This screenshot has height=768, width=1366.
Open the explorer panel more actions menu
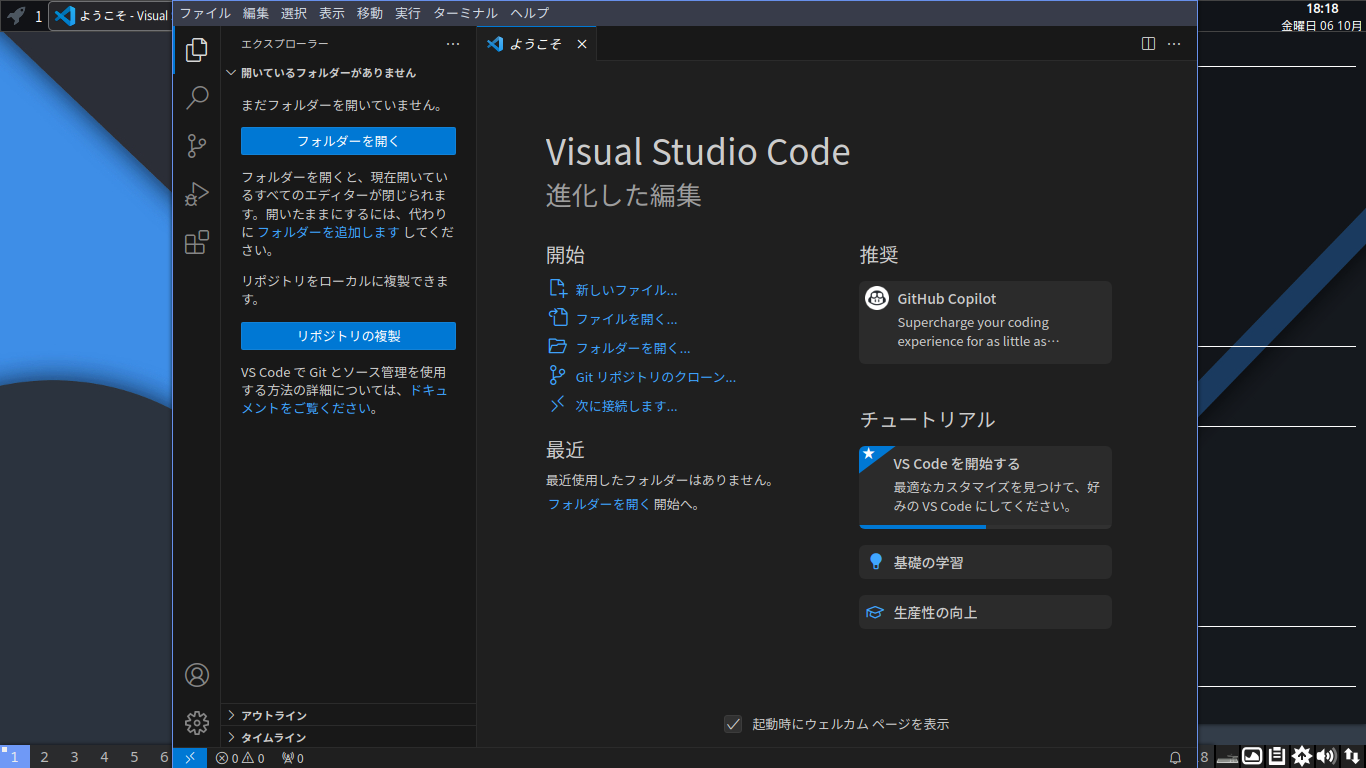pos(453,44)
